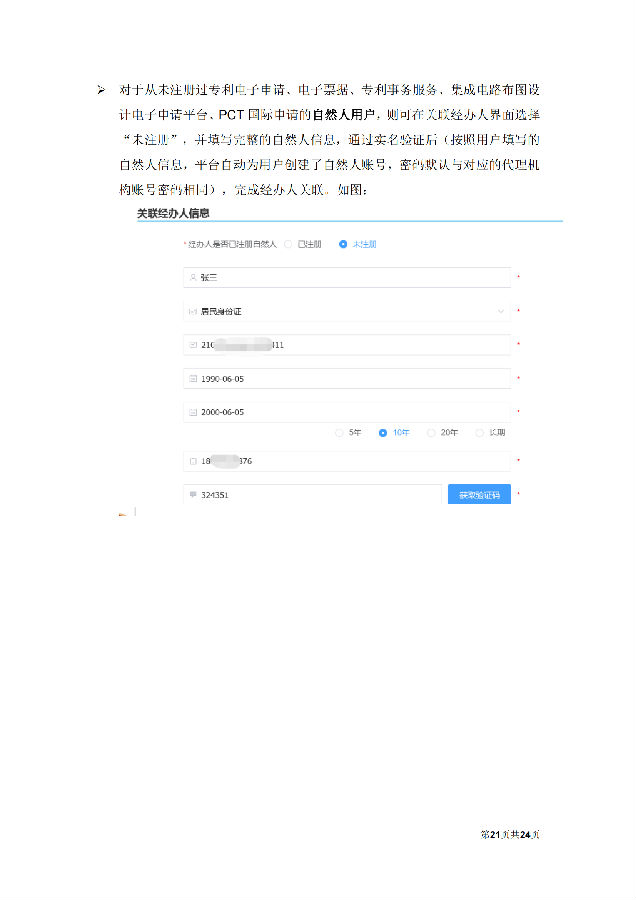
Task: Click calendar icon beside 2000-06-05
Action: point(193,412)
